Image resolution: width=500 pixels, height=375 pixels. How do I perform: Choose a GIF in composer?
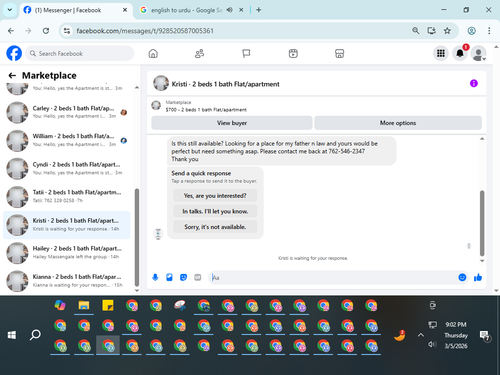coord(198,277)
